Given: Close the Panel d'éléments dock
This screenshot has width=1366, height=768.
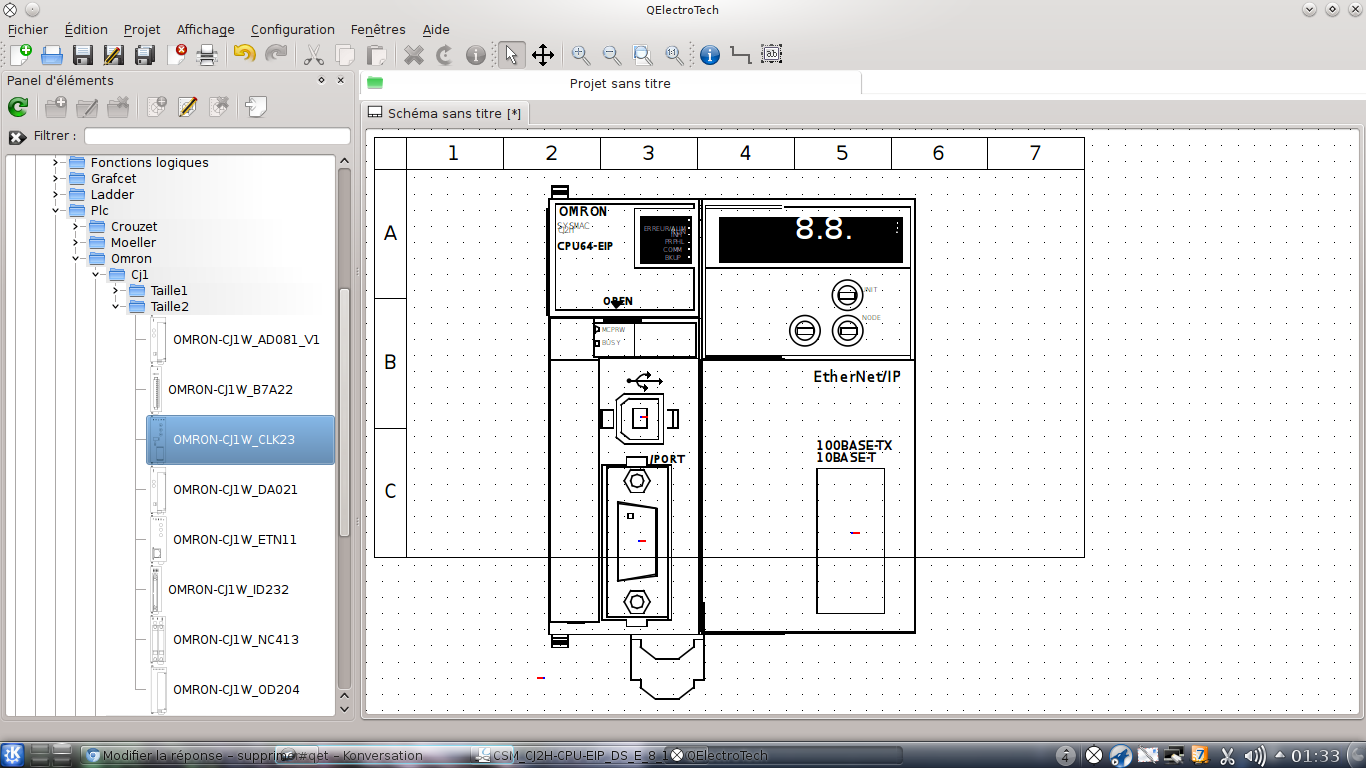Looking at the screenshot, I should pyautogui.click(x=341, y=80).
